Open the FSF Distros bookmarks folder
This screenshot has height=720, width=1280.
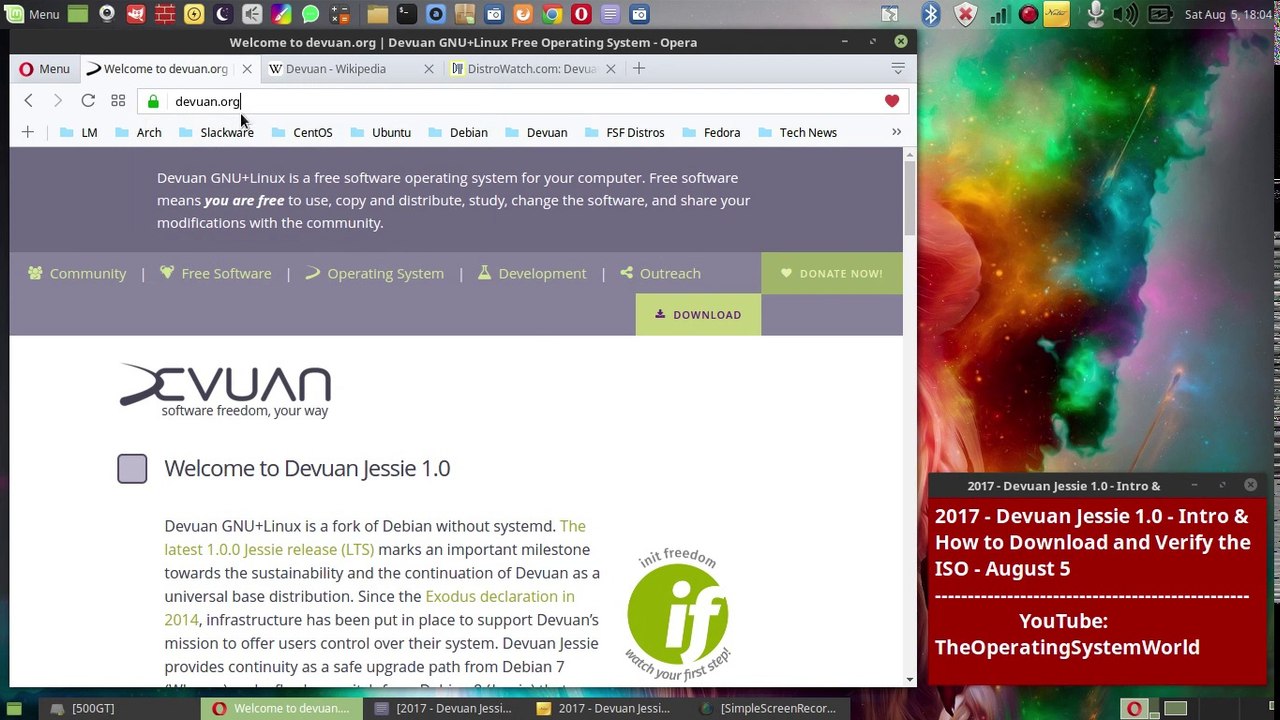[x=624, y=132]
